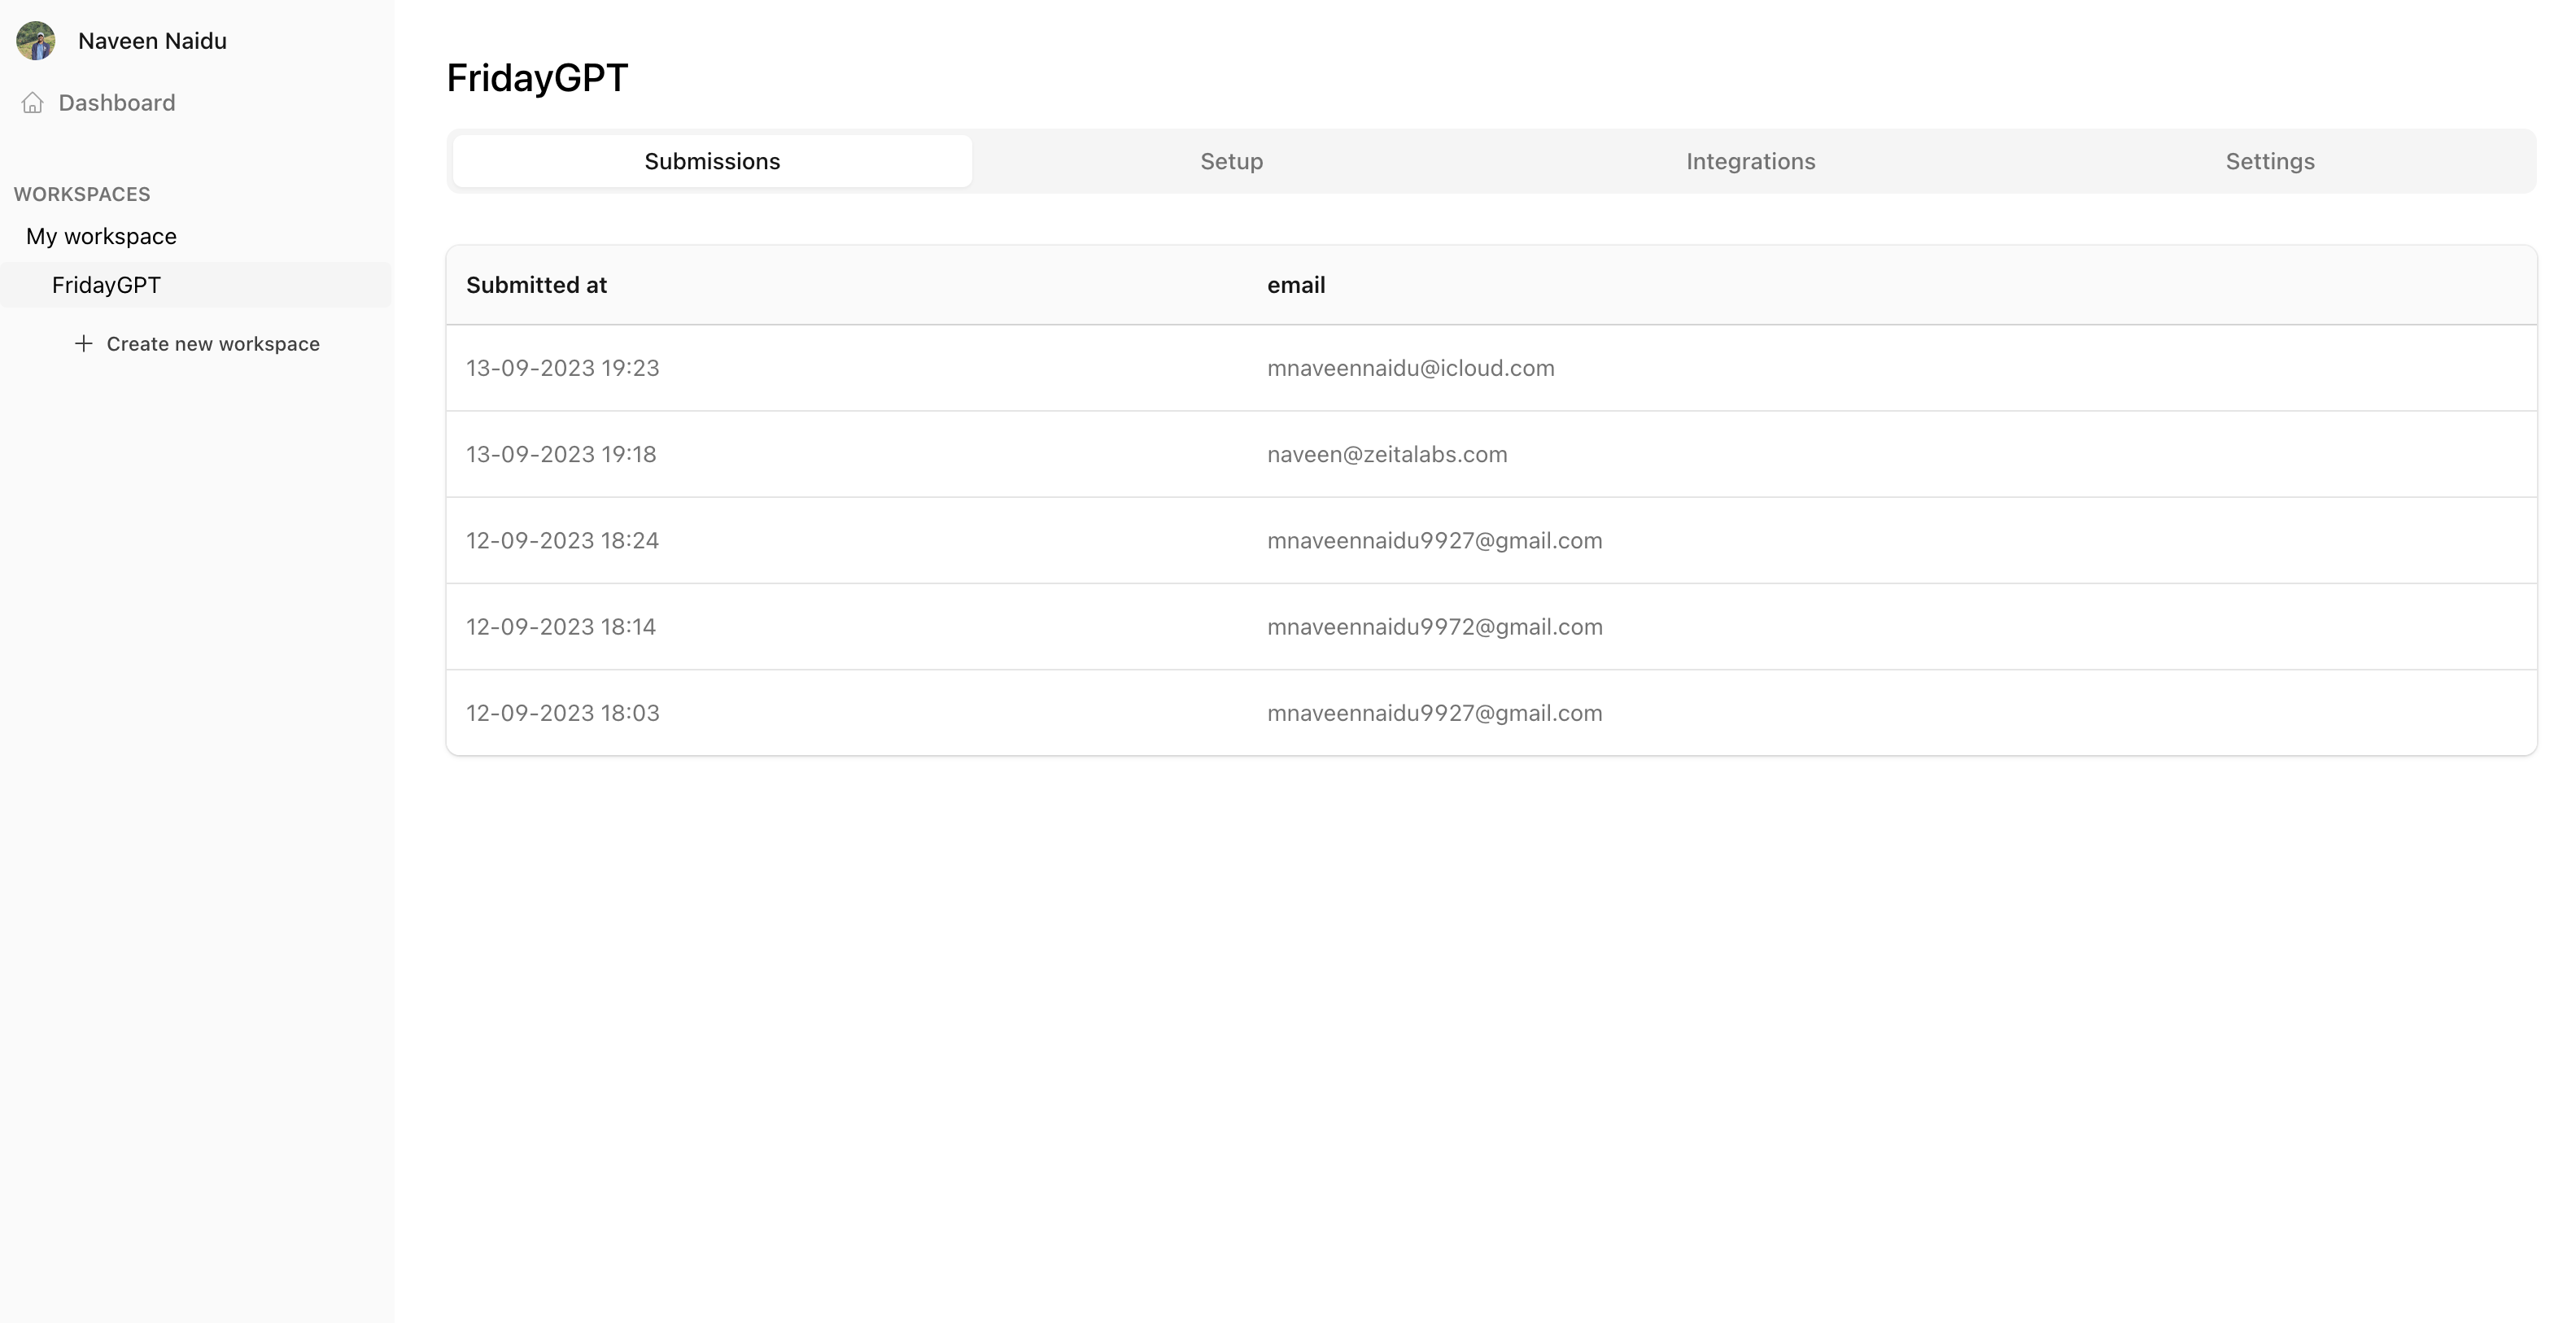
Task: Select the mnaveennaidu9972@gmail.com submission
Action: pos(1435,626)
